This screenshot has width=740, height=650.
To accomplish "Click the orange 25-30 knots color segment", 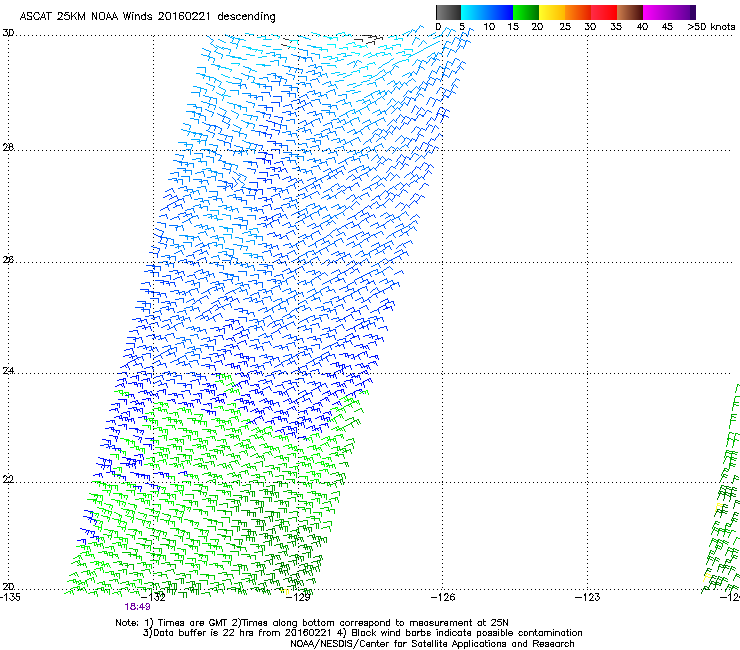I will tap(578, 12).
